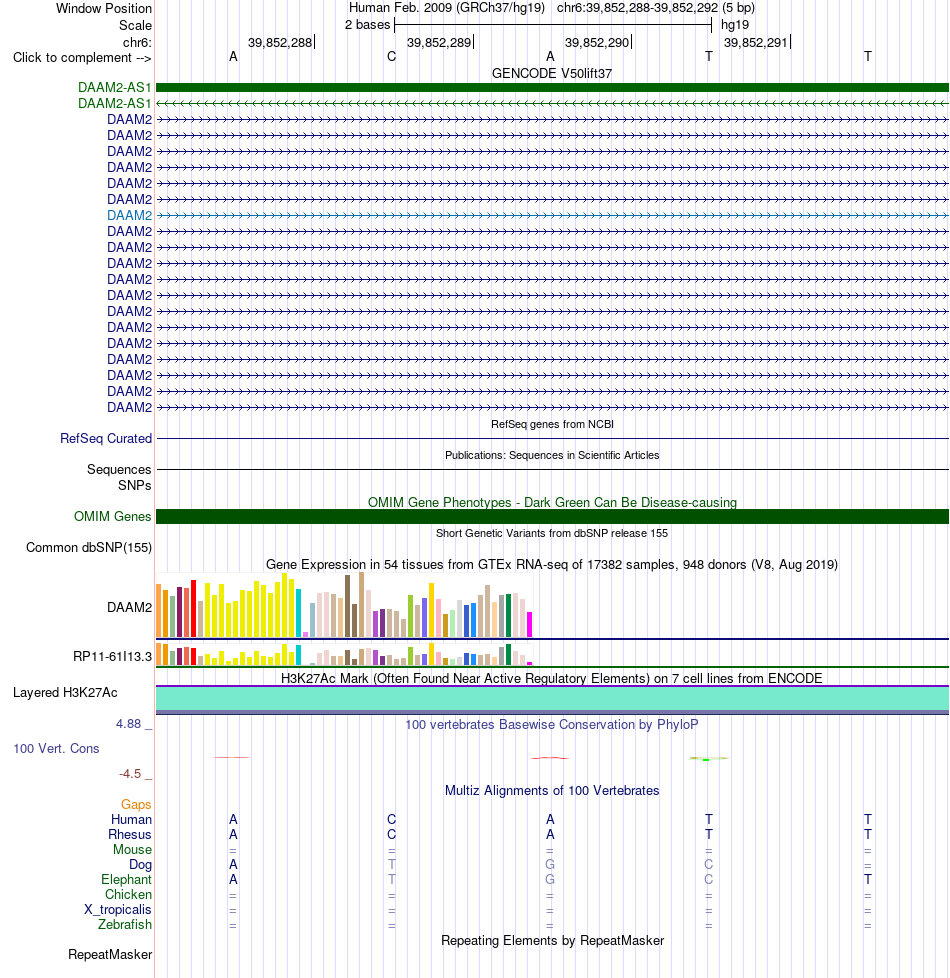Click the chr6: ruler label
The image size is (950, 978).
click(x=137, y=42)
